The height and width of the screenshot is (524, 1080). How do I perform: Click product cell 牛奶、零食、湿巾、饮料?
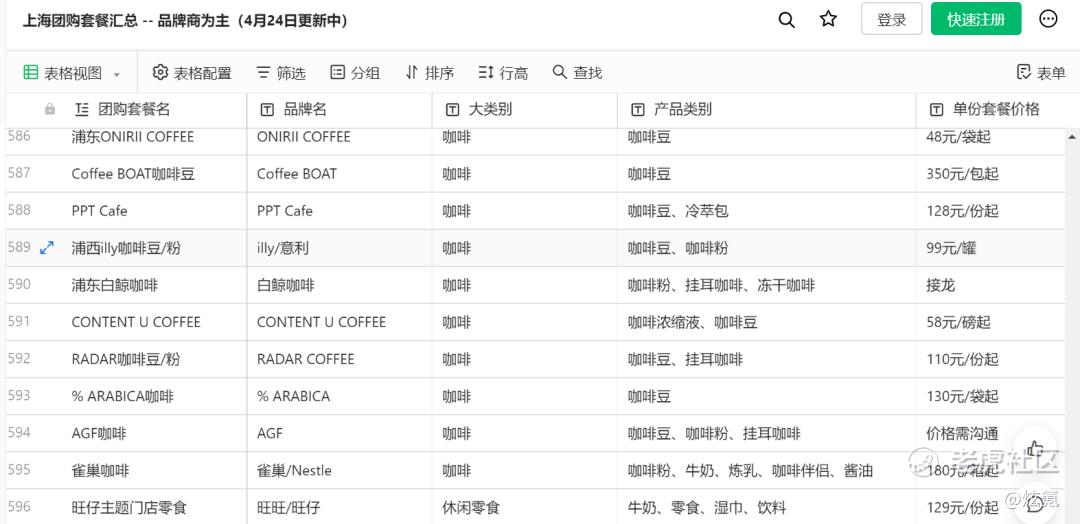click(x=707, y=509)
